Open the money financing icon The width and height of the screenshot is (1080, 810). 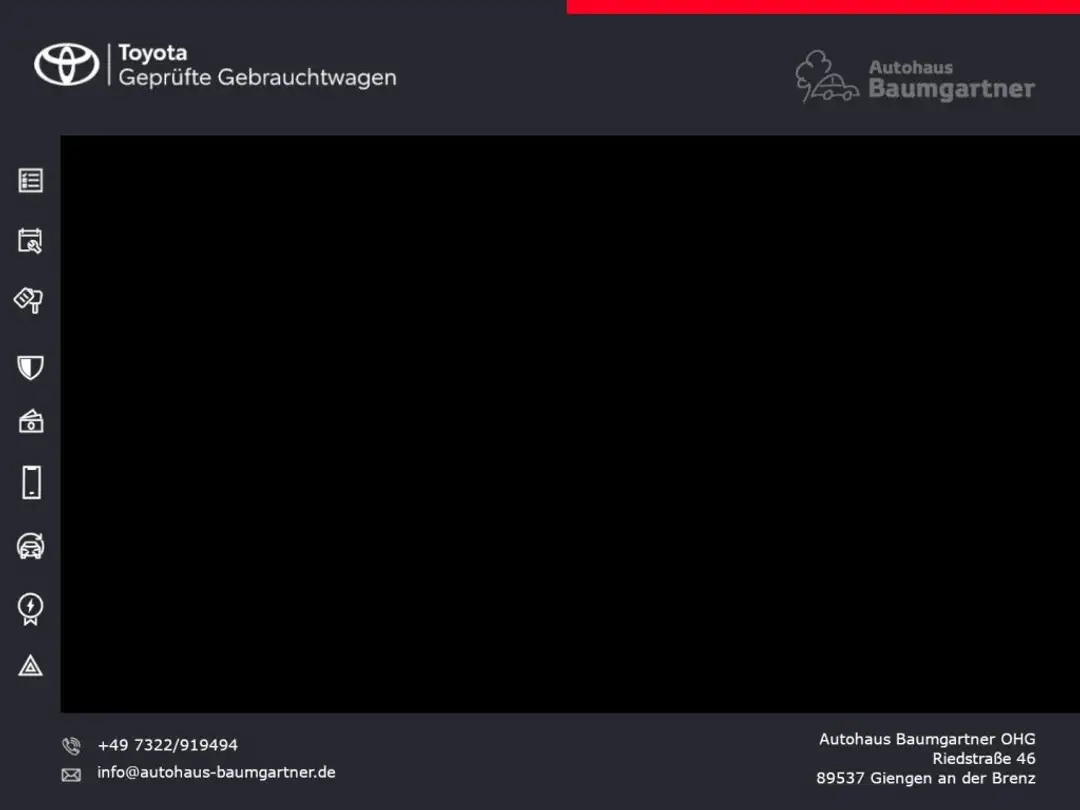pyautogui.click(x=31, y=421)
